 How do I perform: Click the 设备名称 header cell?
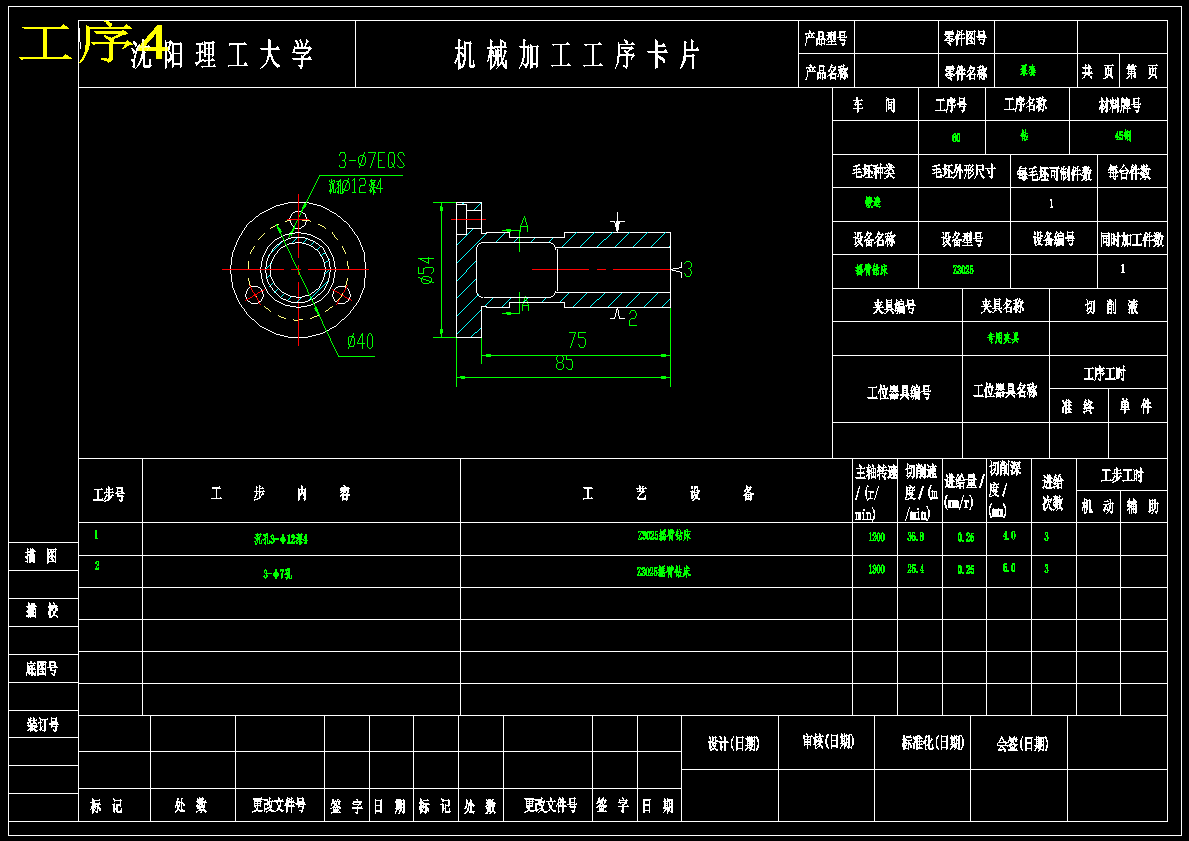[874, 240]
